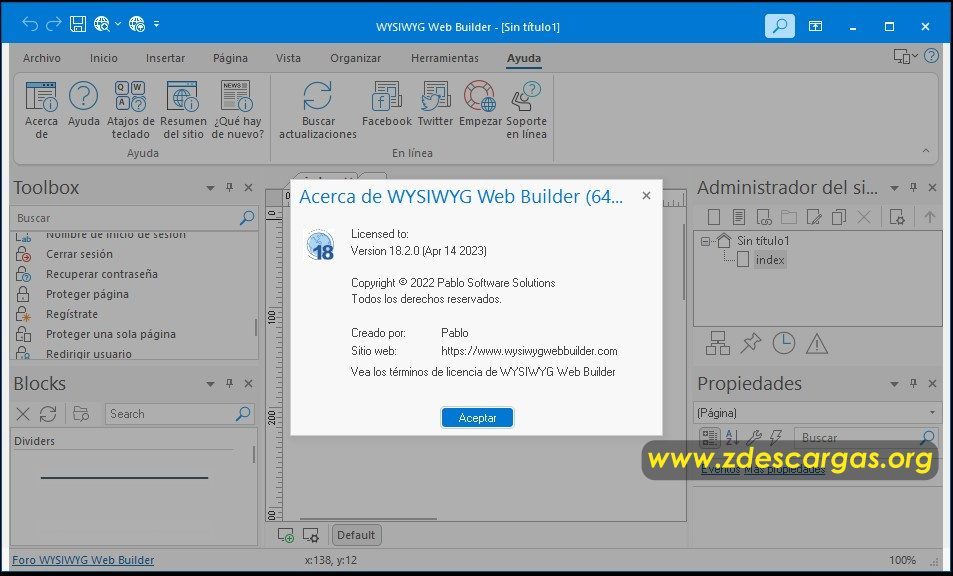This screenshot has height=576, width=953.
Task: Open the Toolbox panel dropdown arrow
Action: (x=210, y=188)
